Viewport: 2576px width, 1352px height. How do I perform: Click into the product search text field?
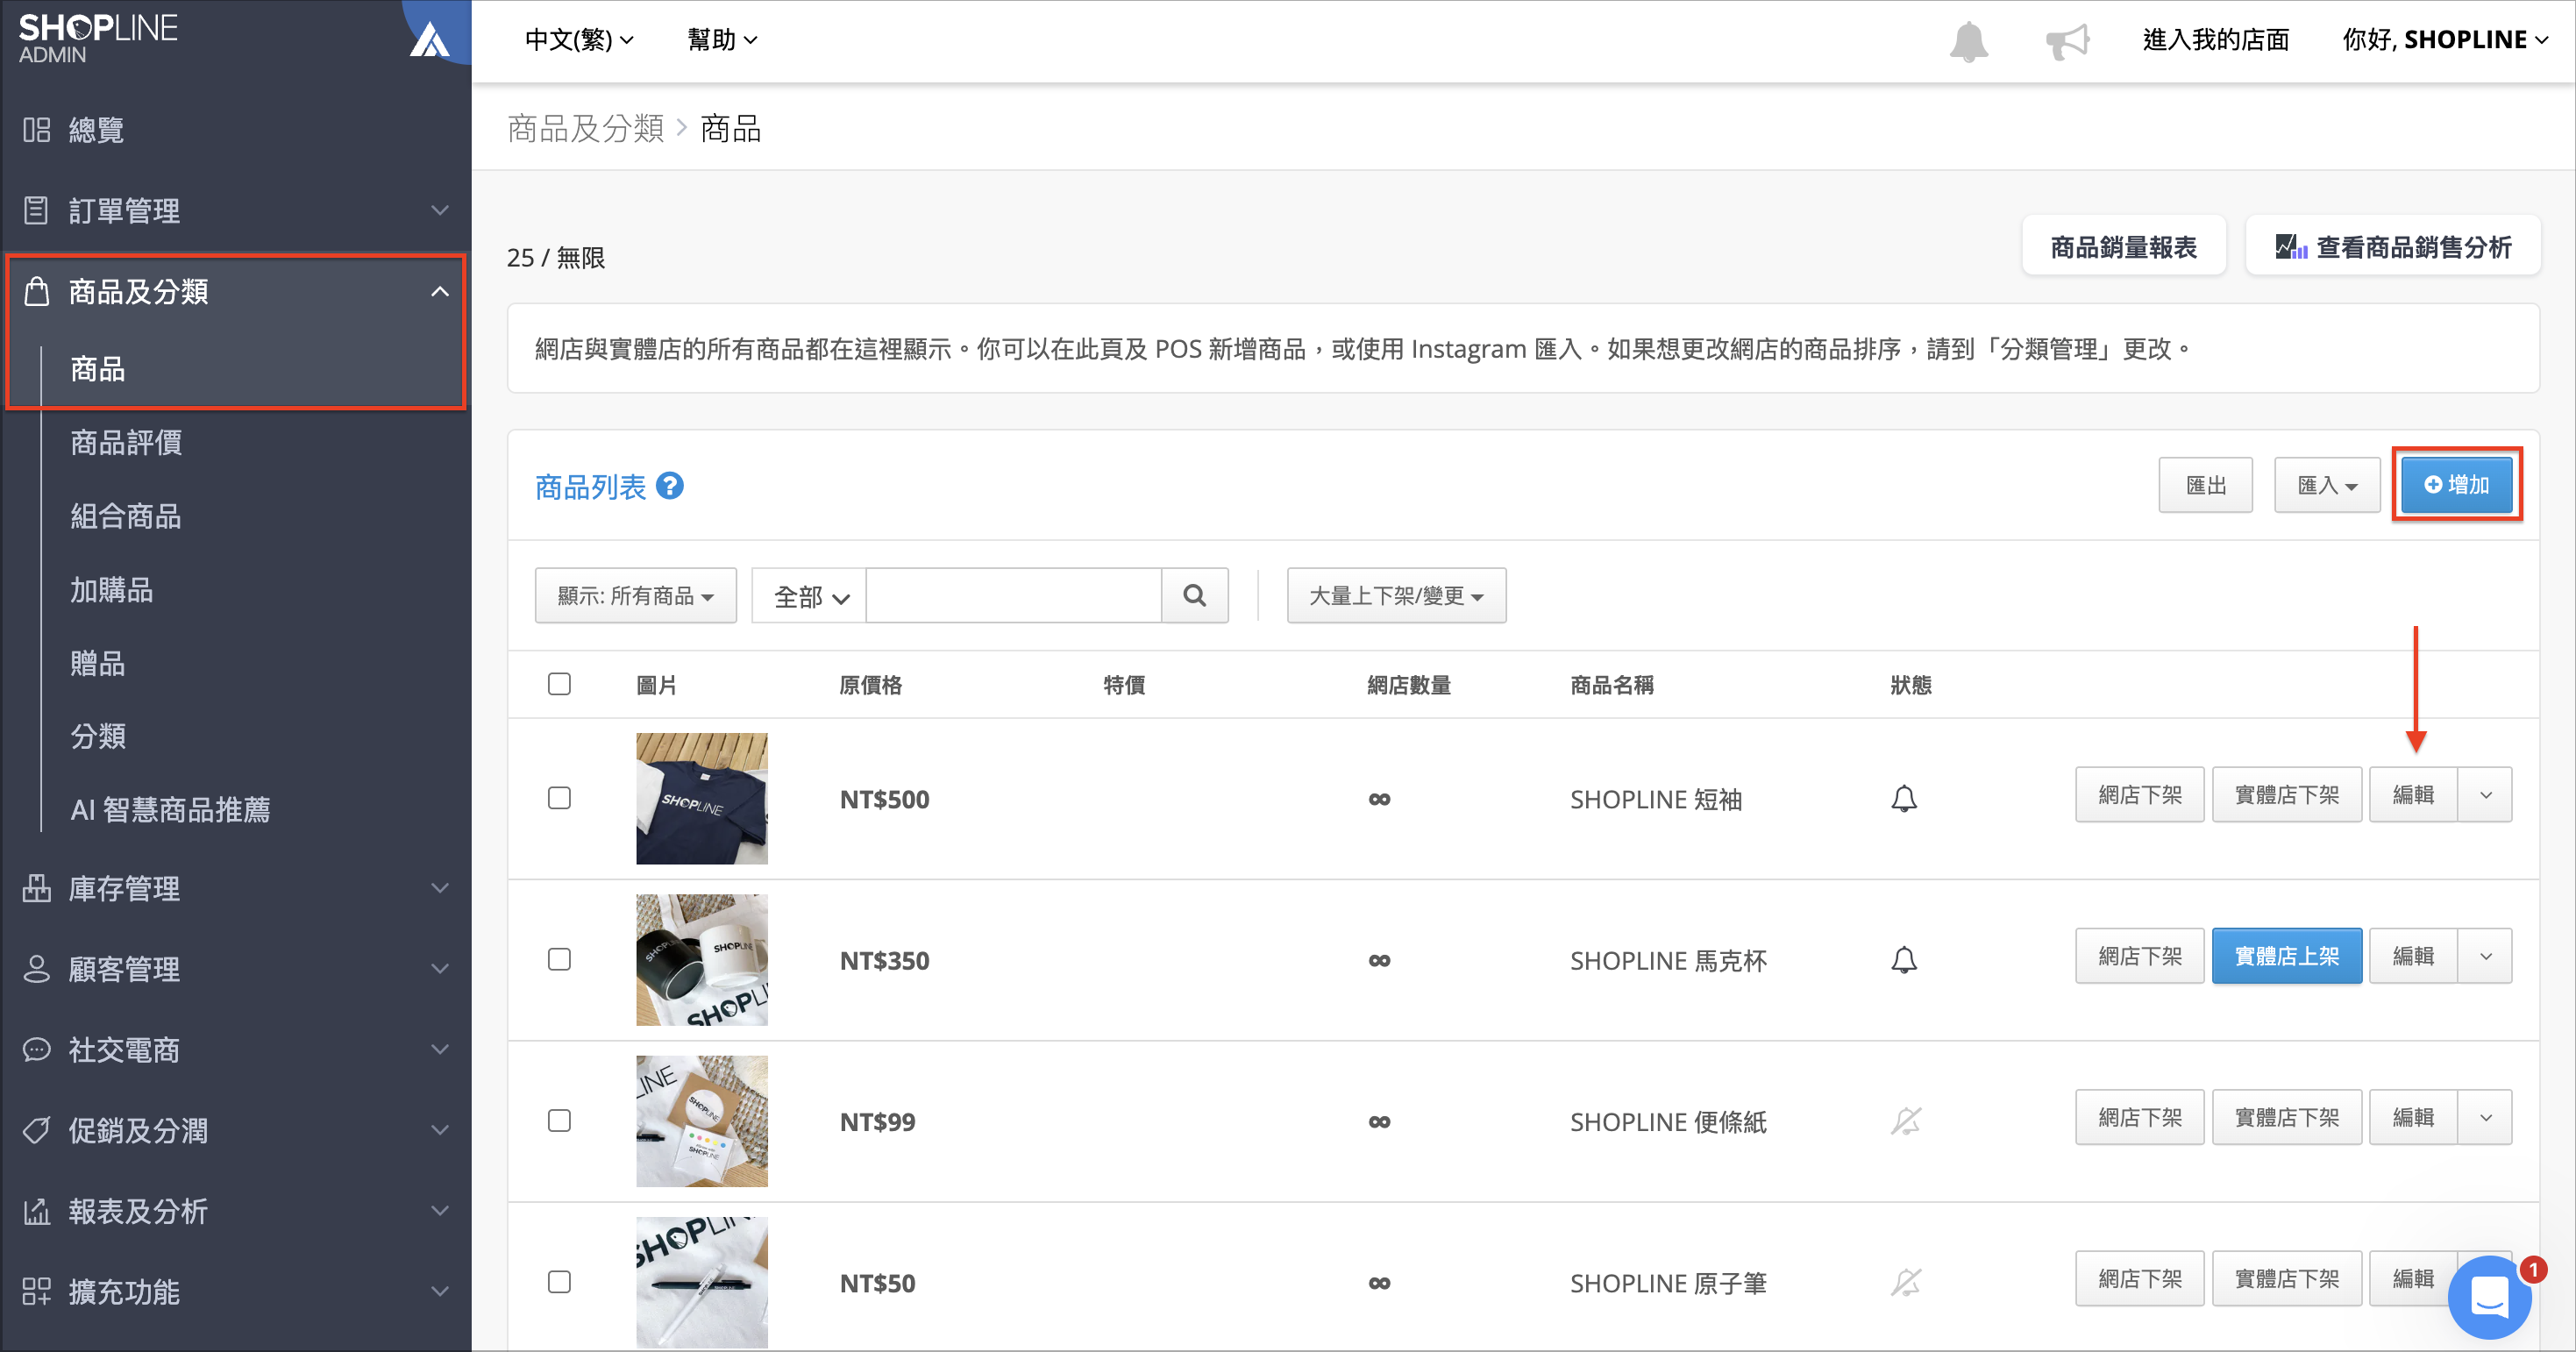(x=1014, y=595)
